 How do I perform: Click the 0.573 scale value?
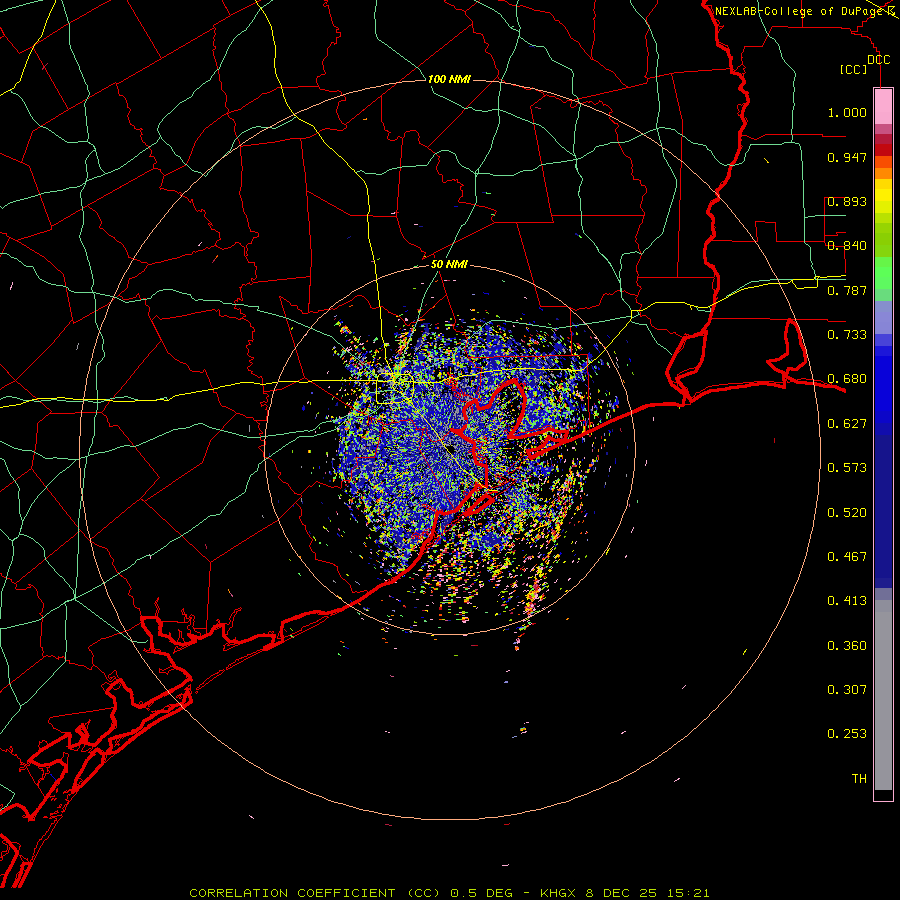click(847, 468)
